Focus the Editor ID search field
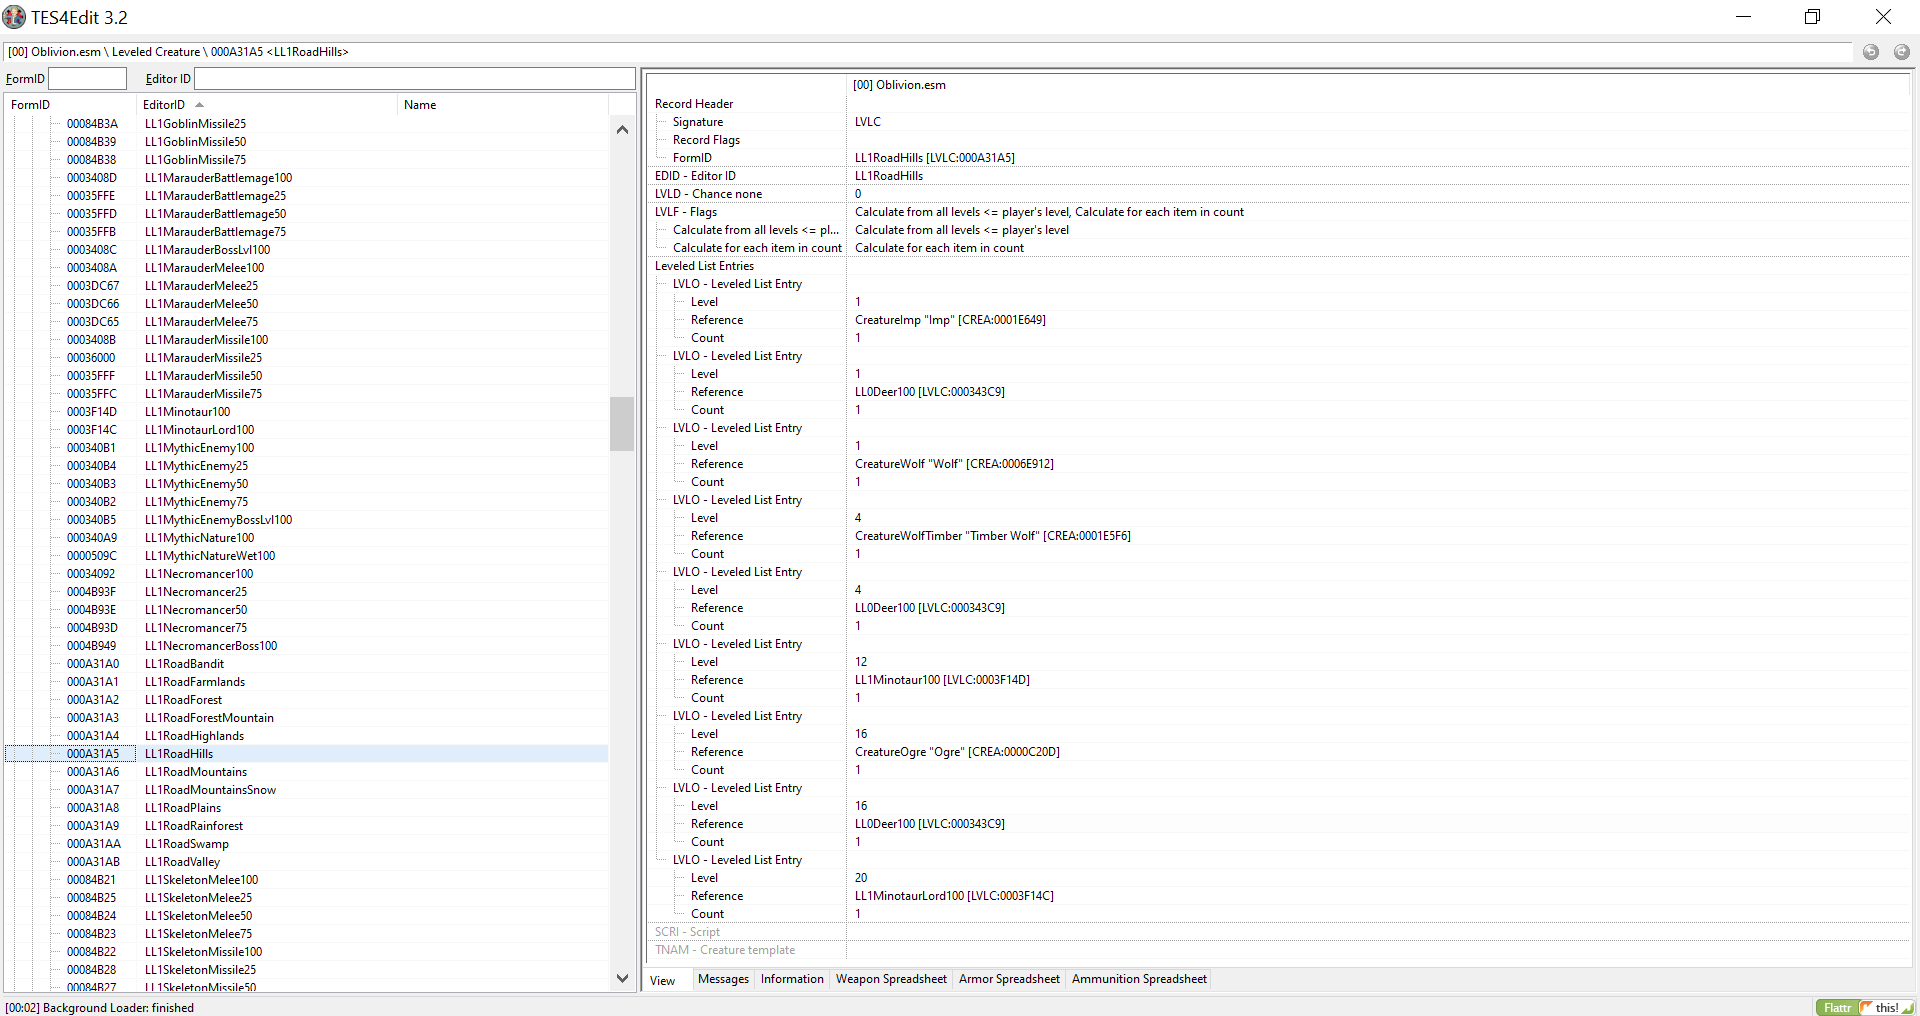 click(415, 79)
